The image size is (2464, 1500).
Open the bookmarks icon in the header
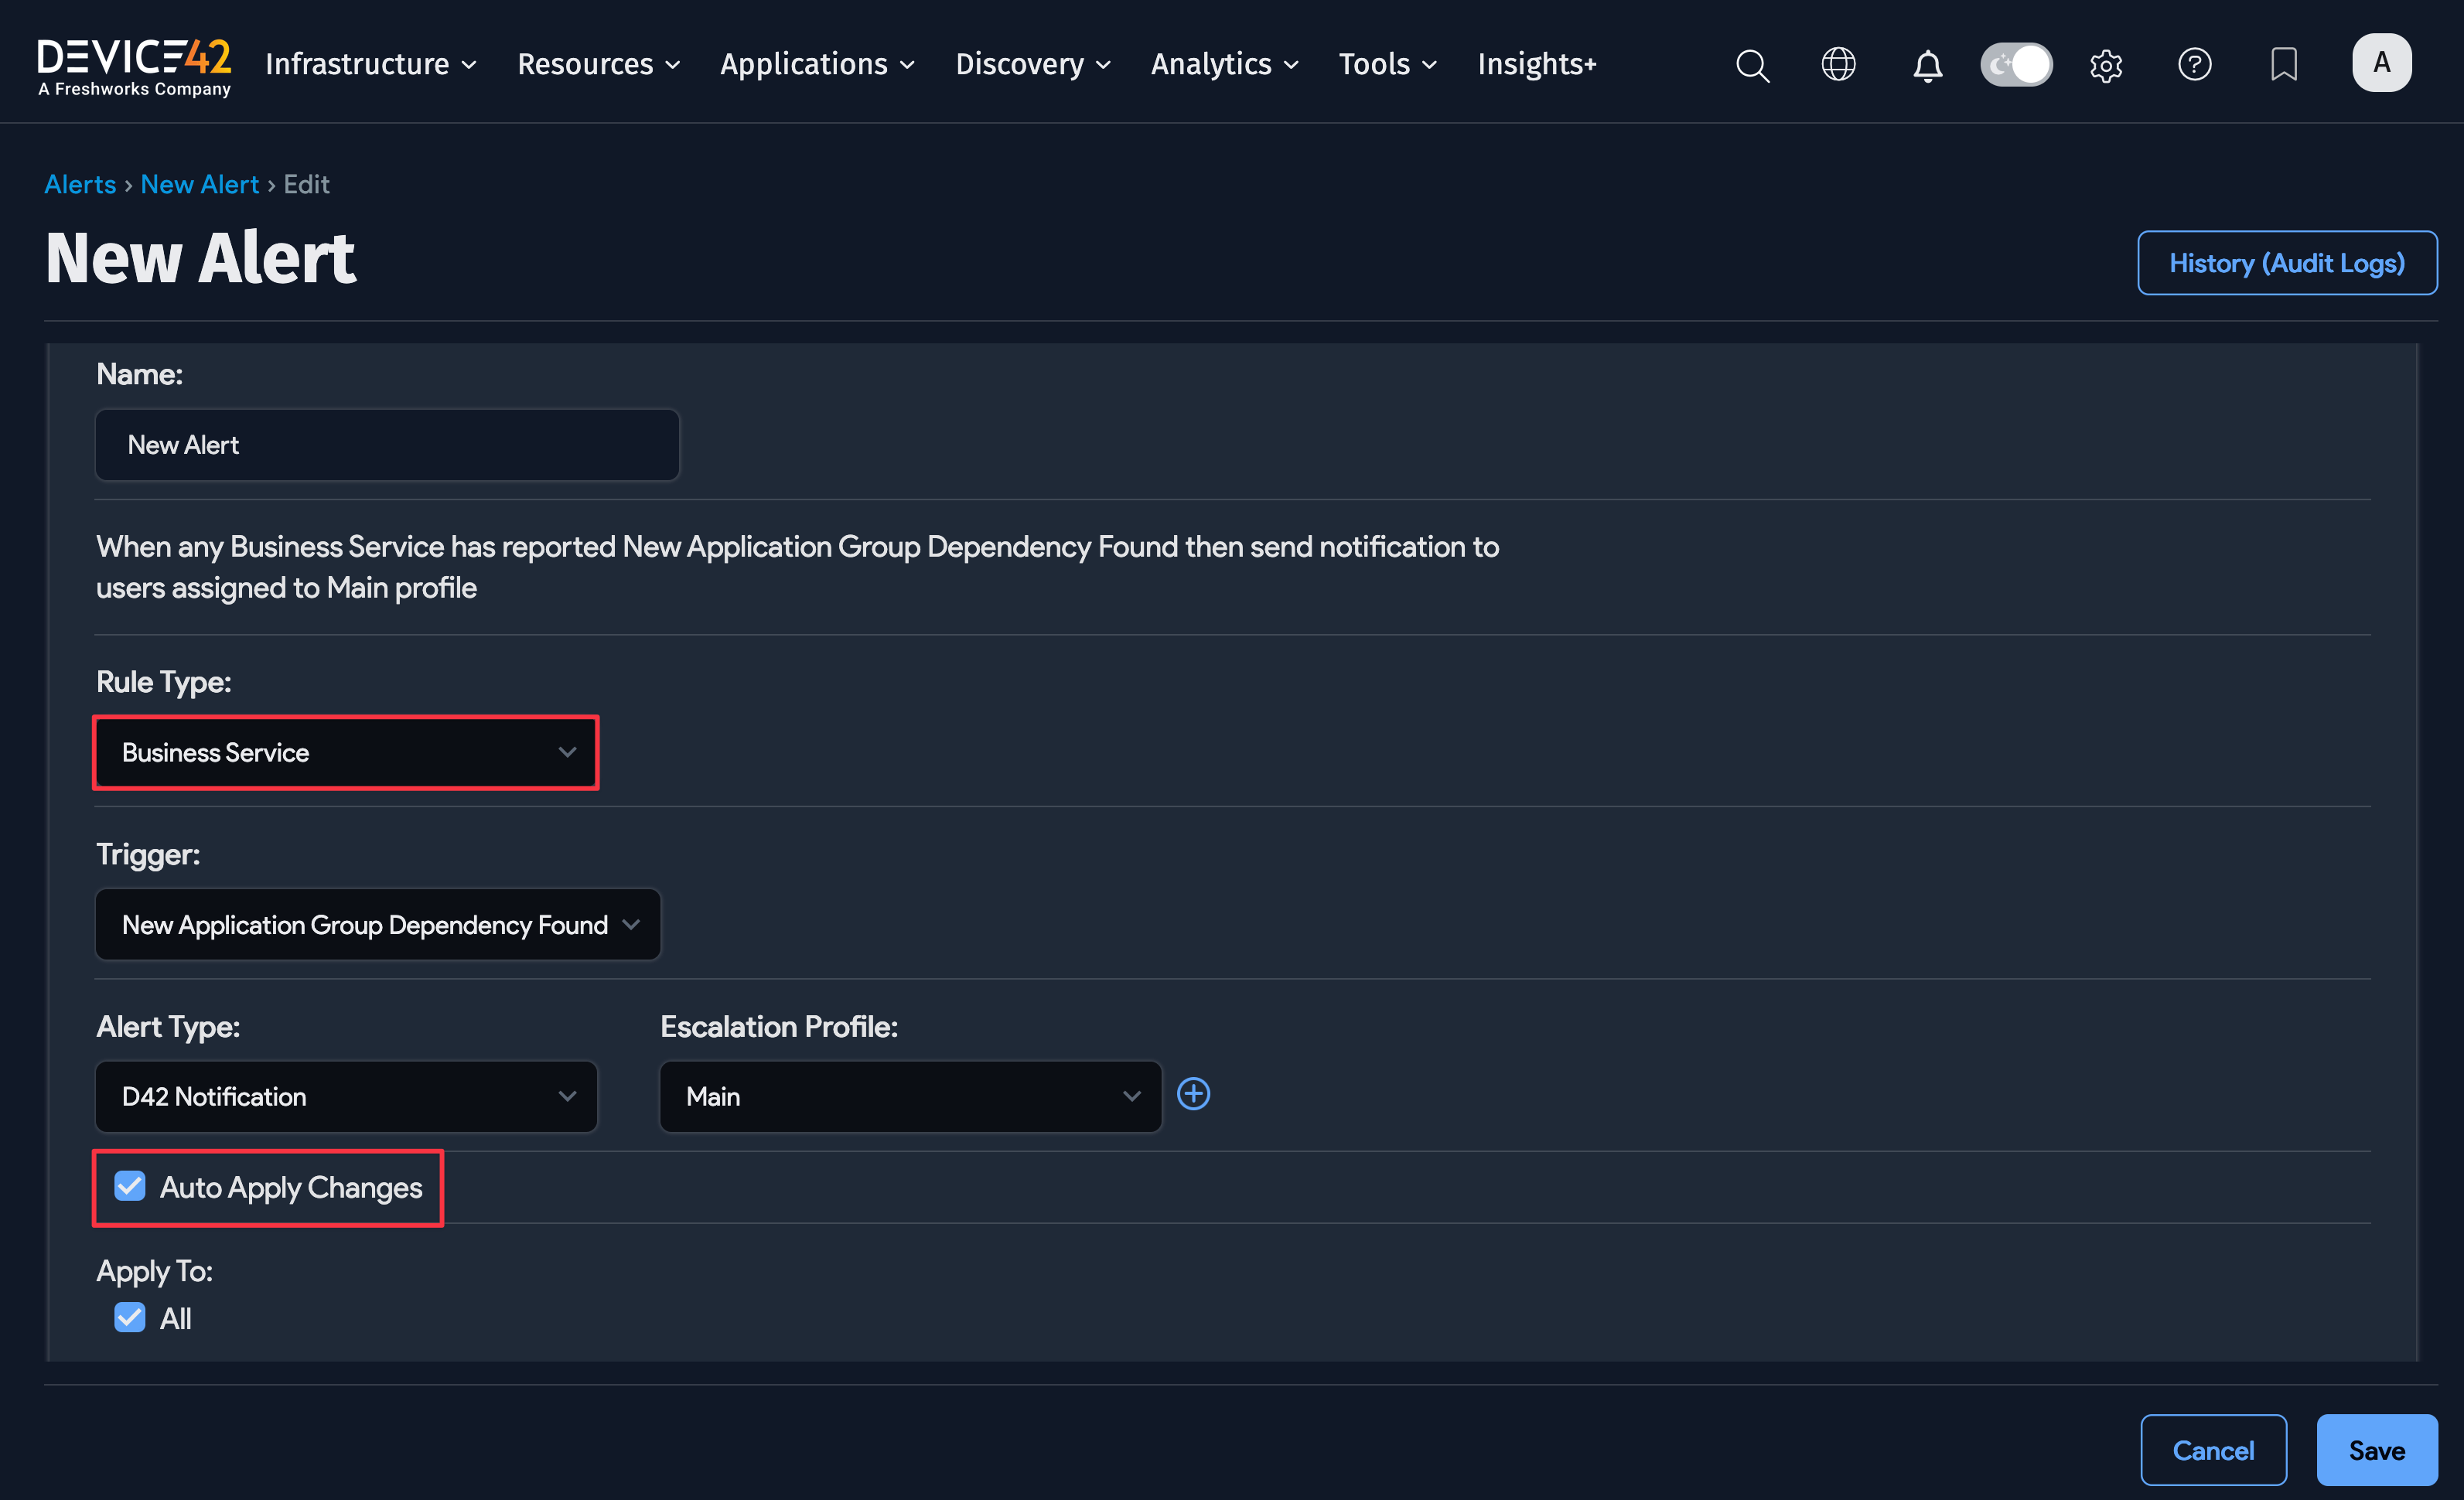pos(2283,64)
